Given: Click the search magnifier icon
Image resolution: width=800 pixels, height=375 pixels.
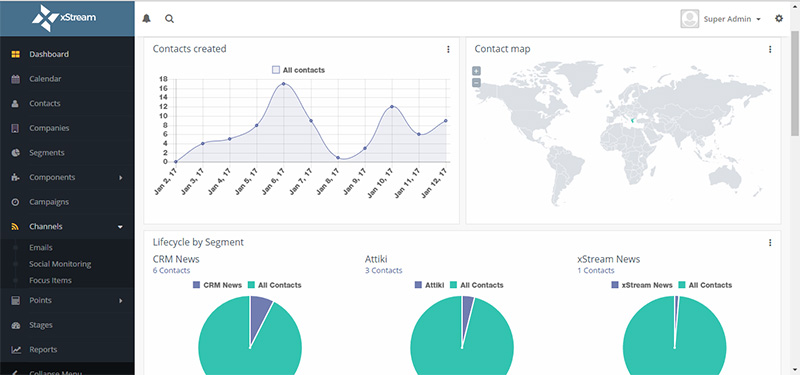Looking at the screenshot, I should (x=169, y=19).
